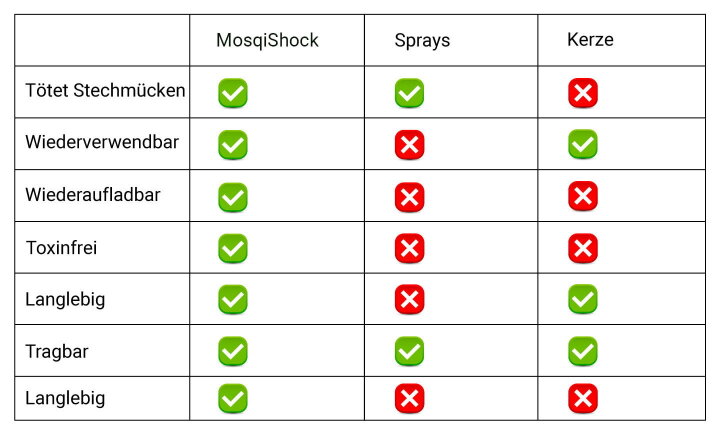Click the Tragbar row label
The width and height of the screenshot is (720, 435).
pyautogui.click(x=56, y=352)
